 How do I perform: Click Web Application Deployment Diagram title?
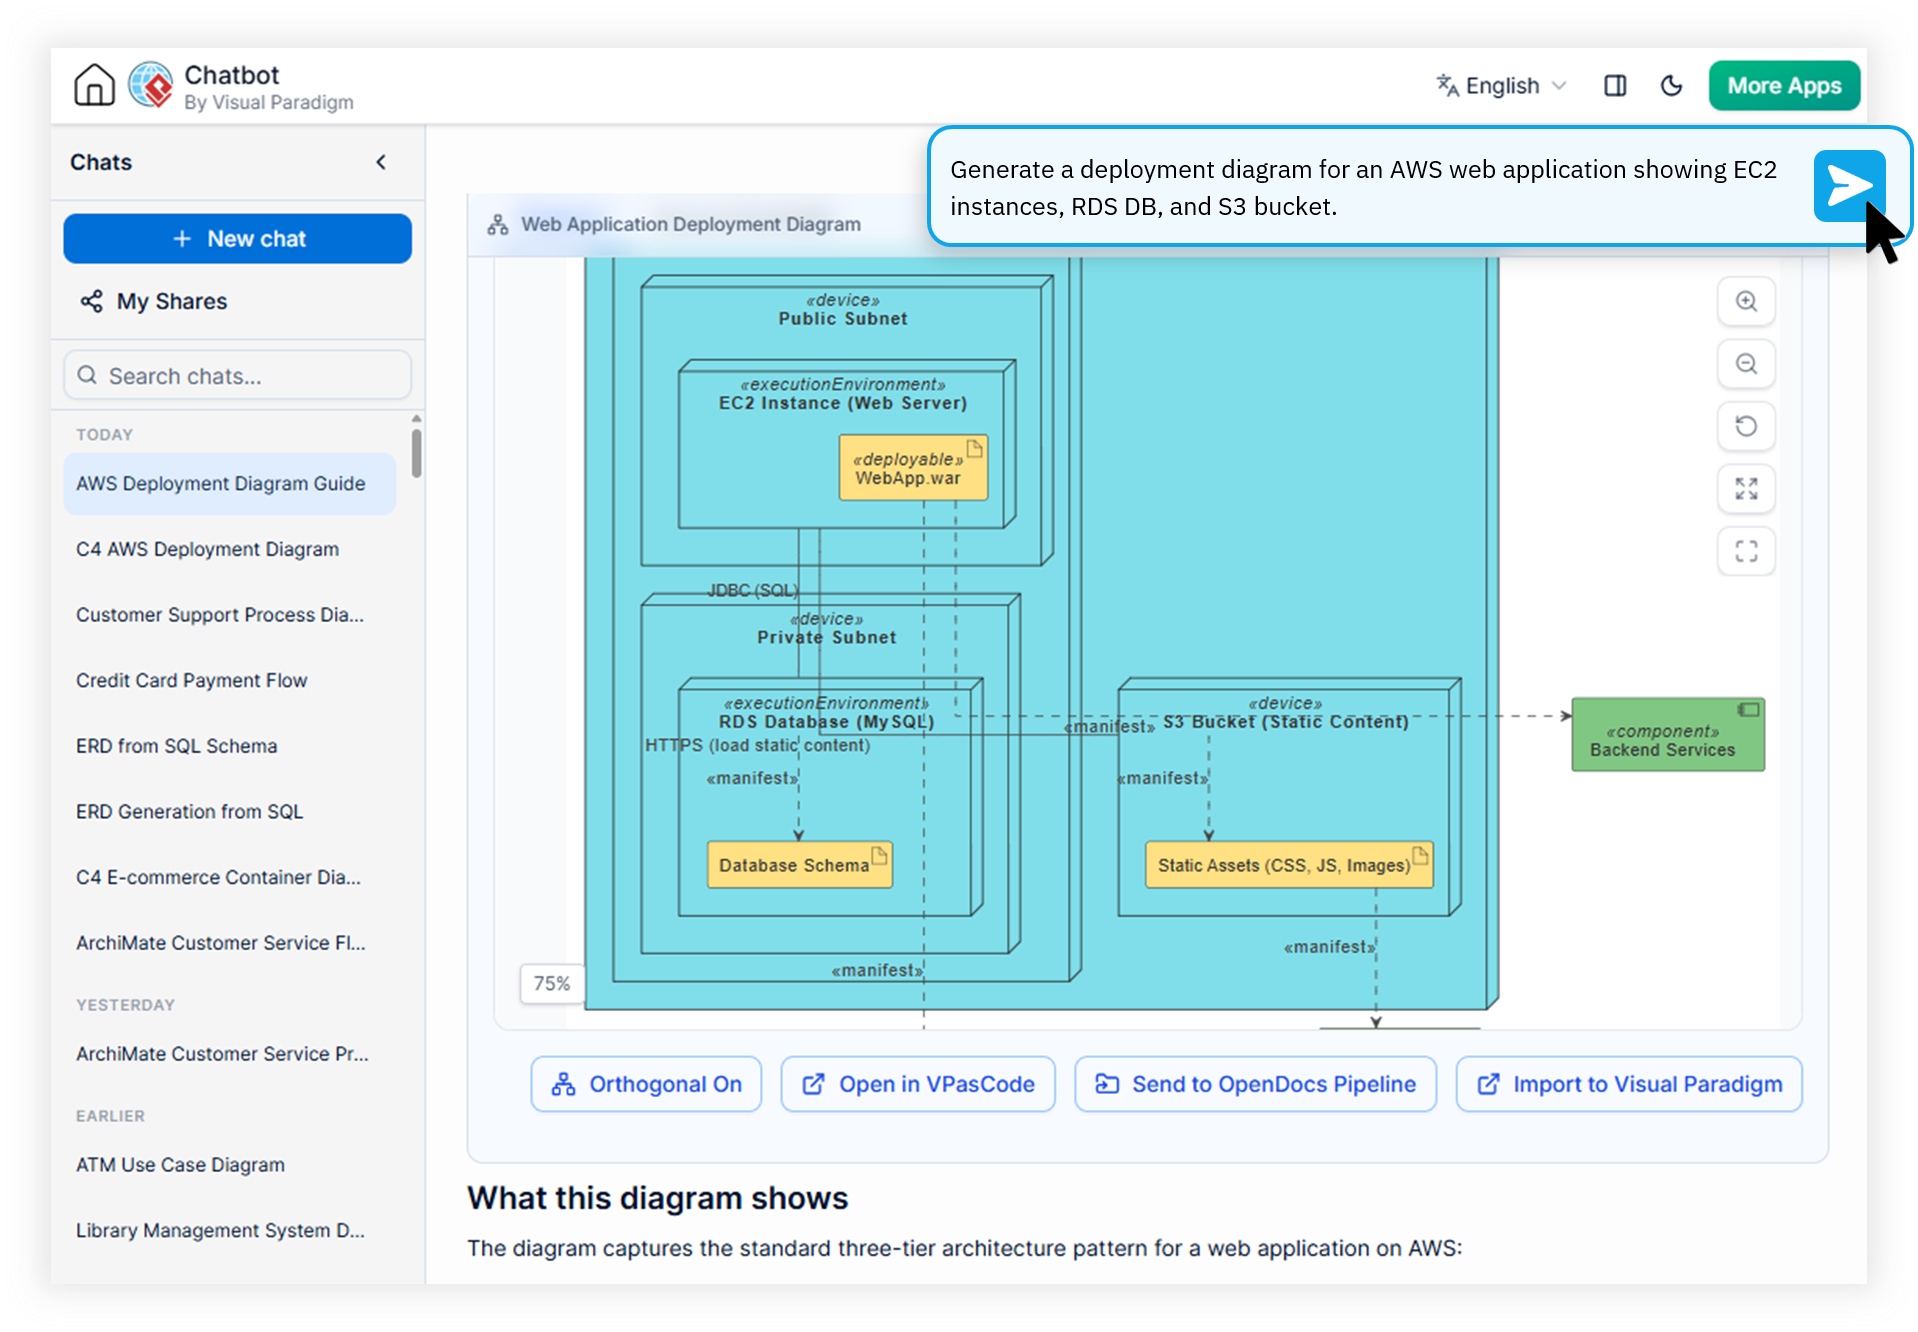(x=691, y=225)
